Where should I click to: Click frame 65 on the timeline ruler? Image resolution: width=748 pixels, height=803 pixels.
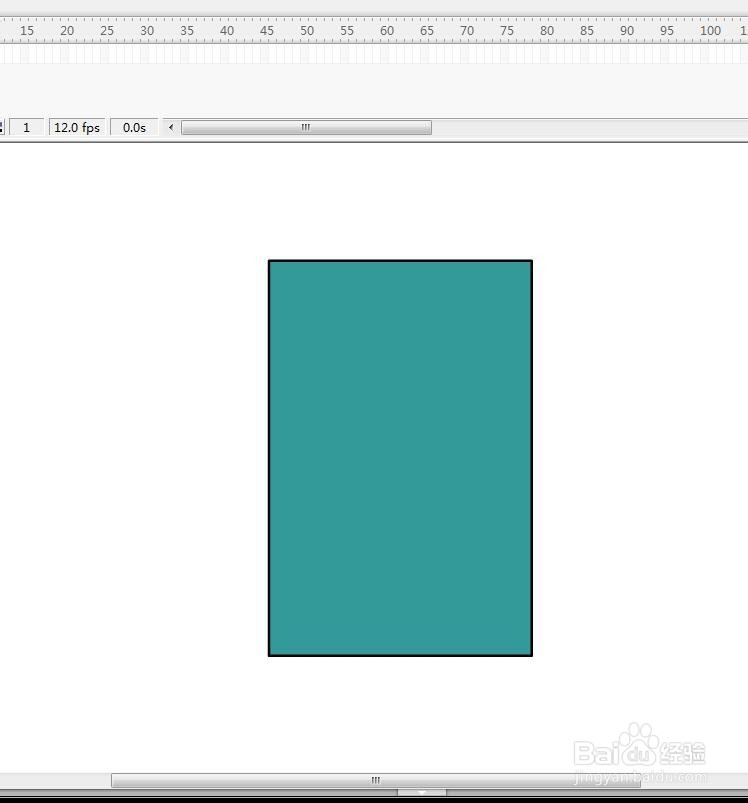427,31
